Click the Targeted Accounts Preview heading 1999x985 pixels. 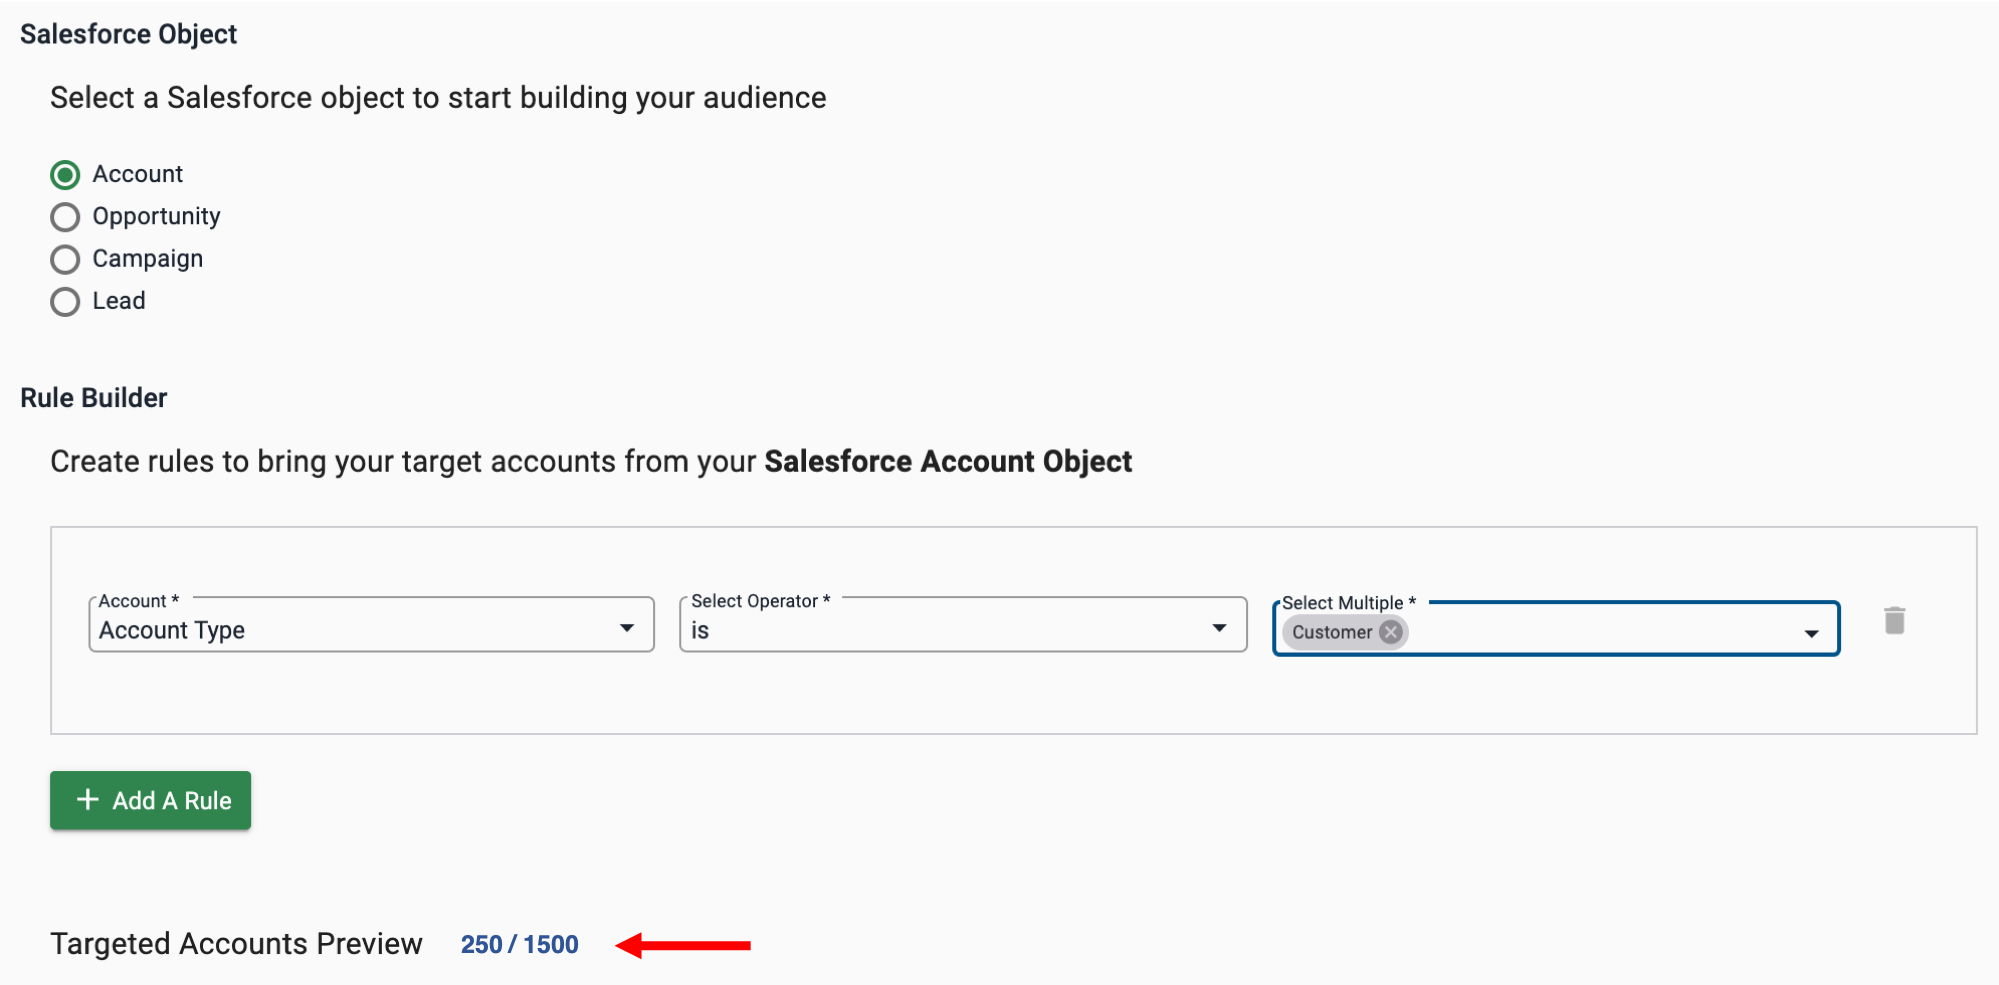click(237, 944)
